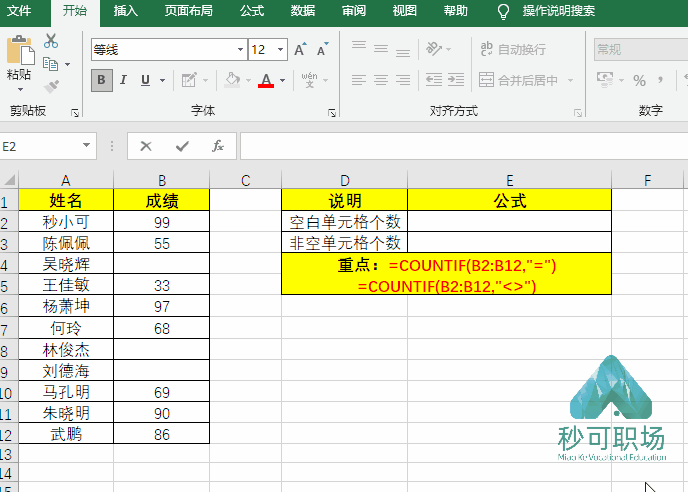
Task: Expand 字体 dialog launcher
Action: 332,113
